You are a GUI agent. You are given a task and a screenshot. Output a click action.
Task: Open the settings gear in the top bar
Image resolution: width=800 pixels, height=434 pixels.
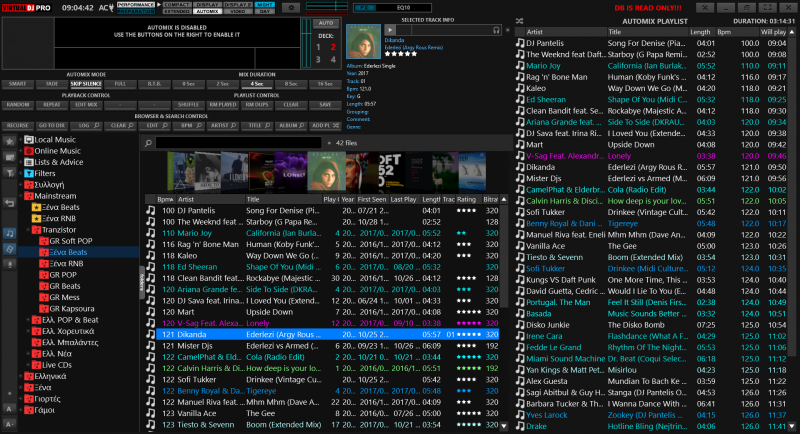coord(291,8)
